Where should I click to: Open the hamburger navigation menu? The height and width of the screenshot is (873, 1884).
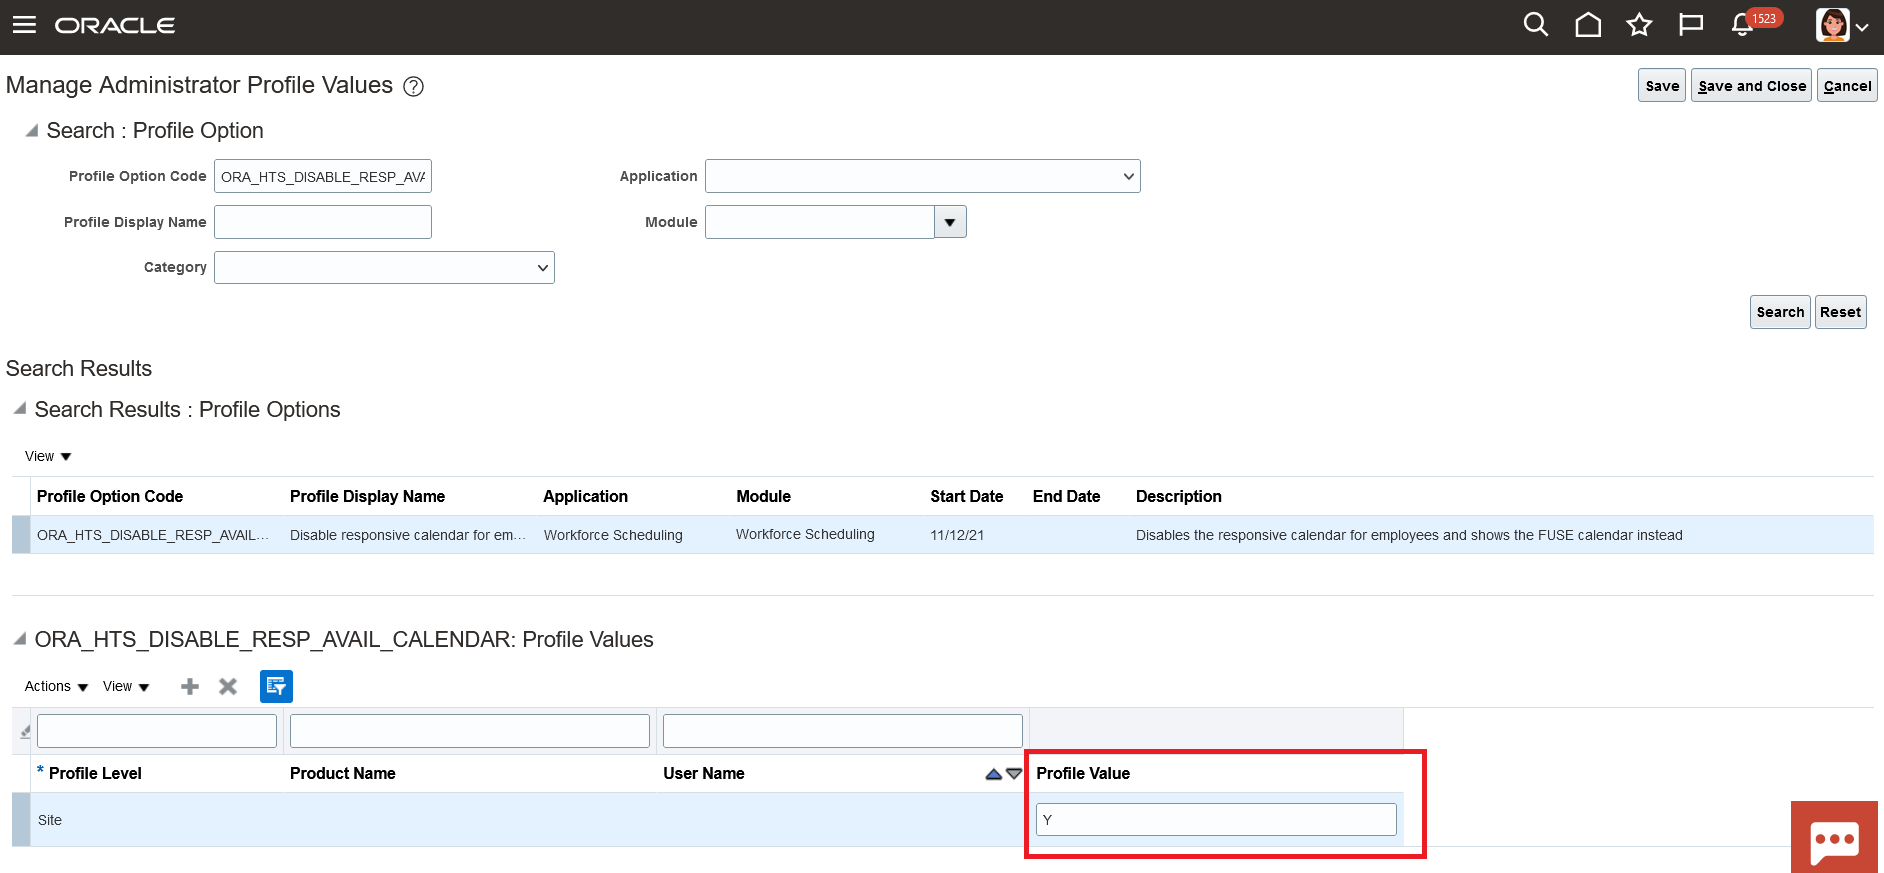(x=24, y=25)
